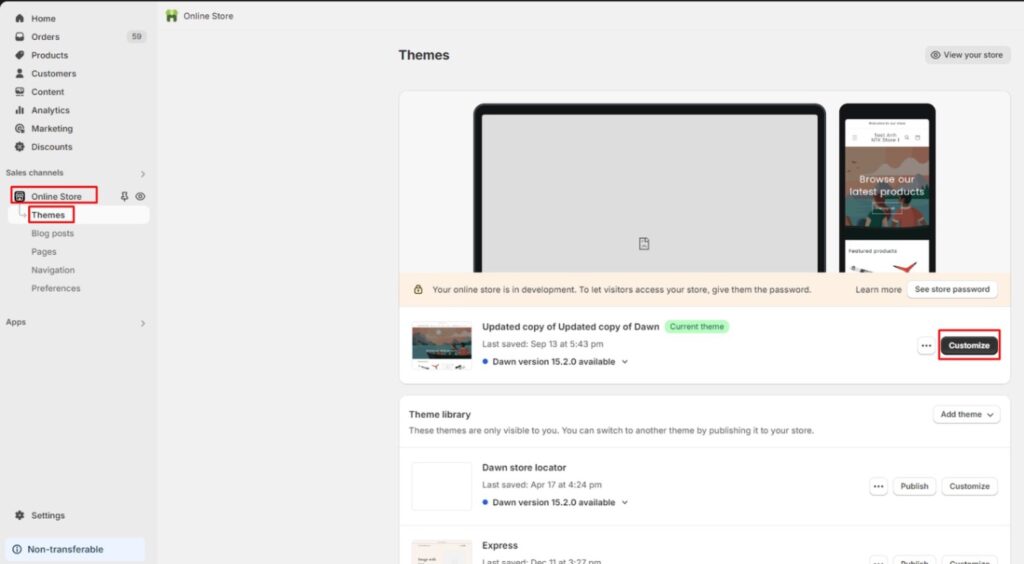
Task: Customize the current theme
Action: pos(968,345)
